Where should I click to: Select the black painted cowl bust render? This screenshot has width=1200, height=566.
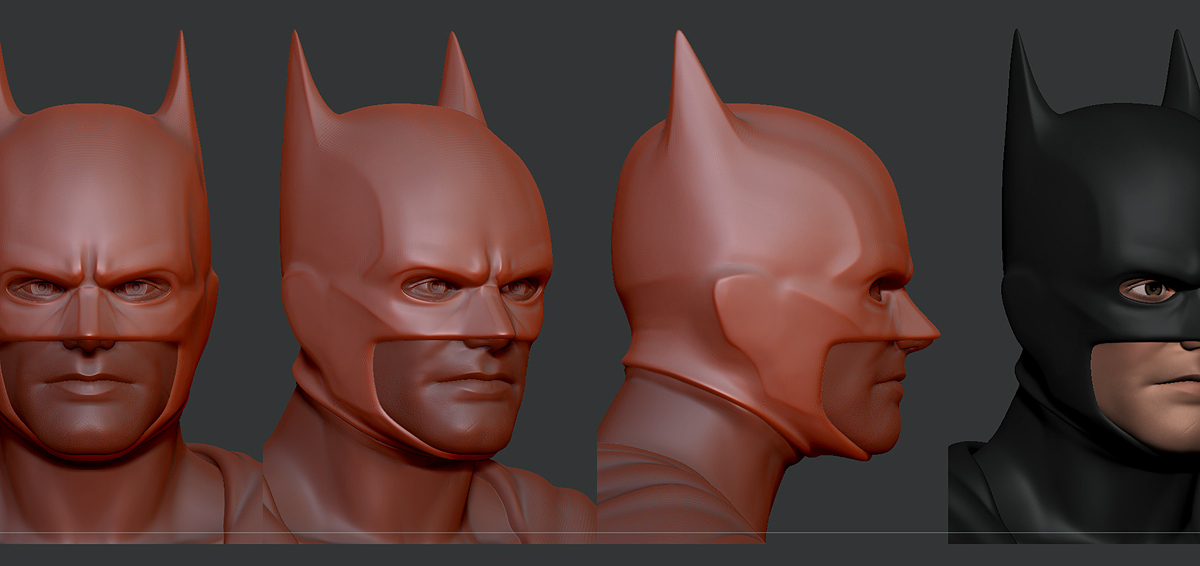coord(1074,287)
